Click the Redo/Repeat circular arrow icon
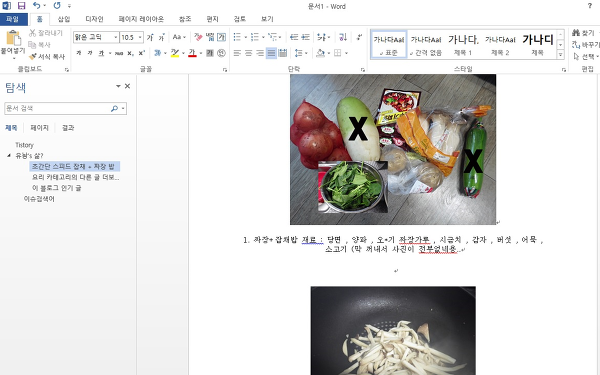Viewport: 600px width, 375px height. [x=57, y=6]
